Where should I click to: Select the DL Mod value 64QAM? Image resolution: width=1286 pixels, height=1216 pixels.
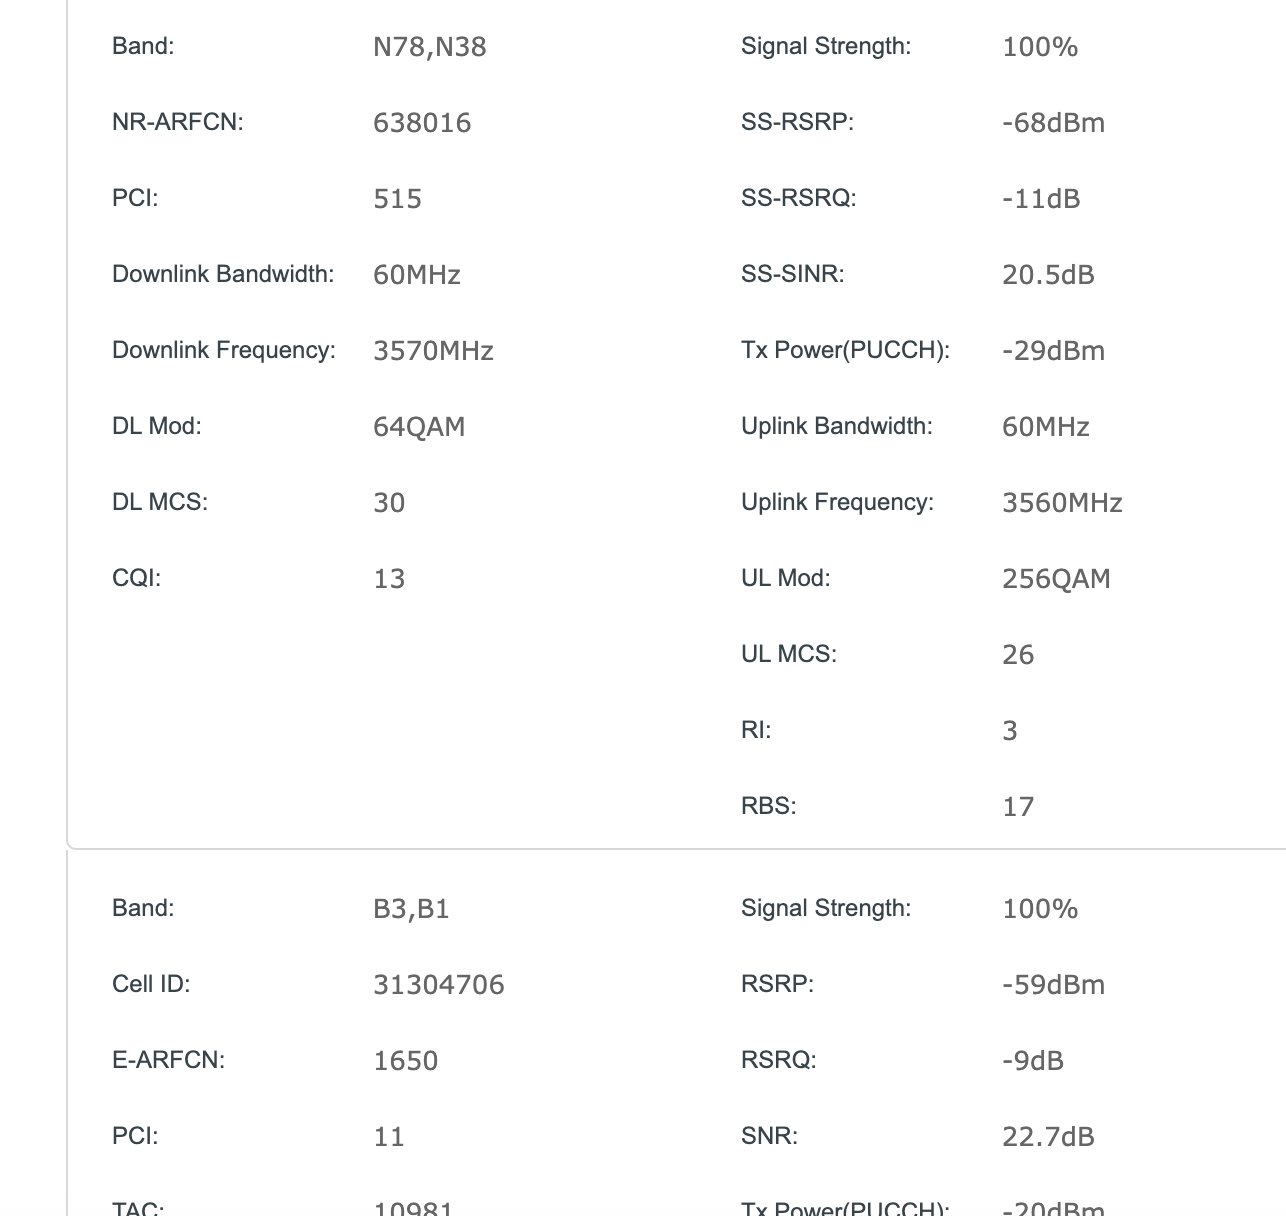point(419,427)
